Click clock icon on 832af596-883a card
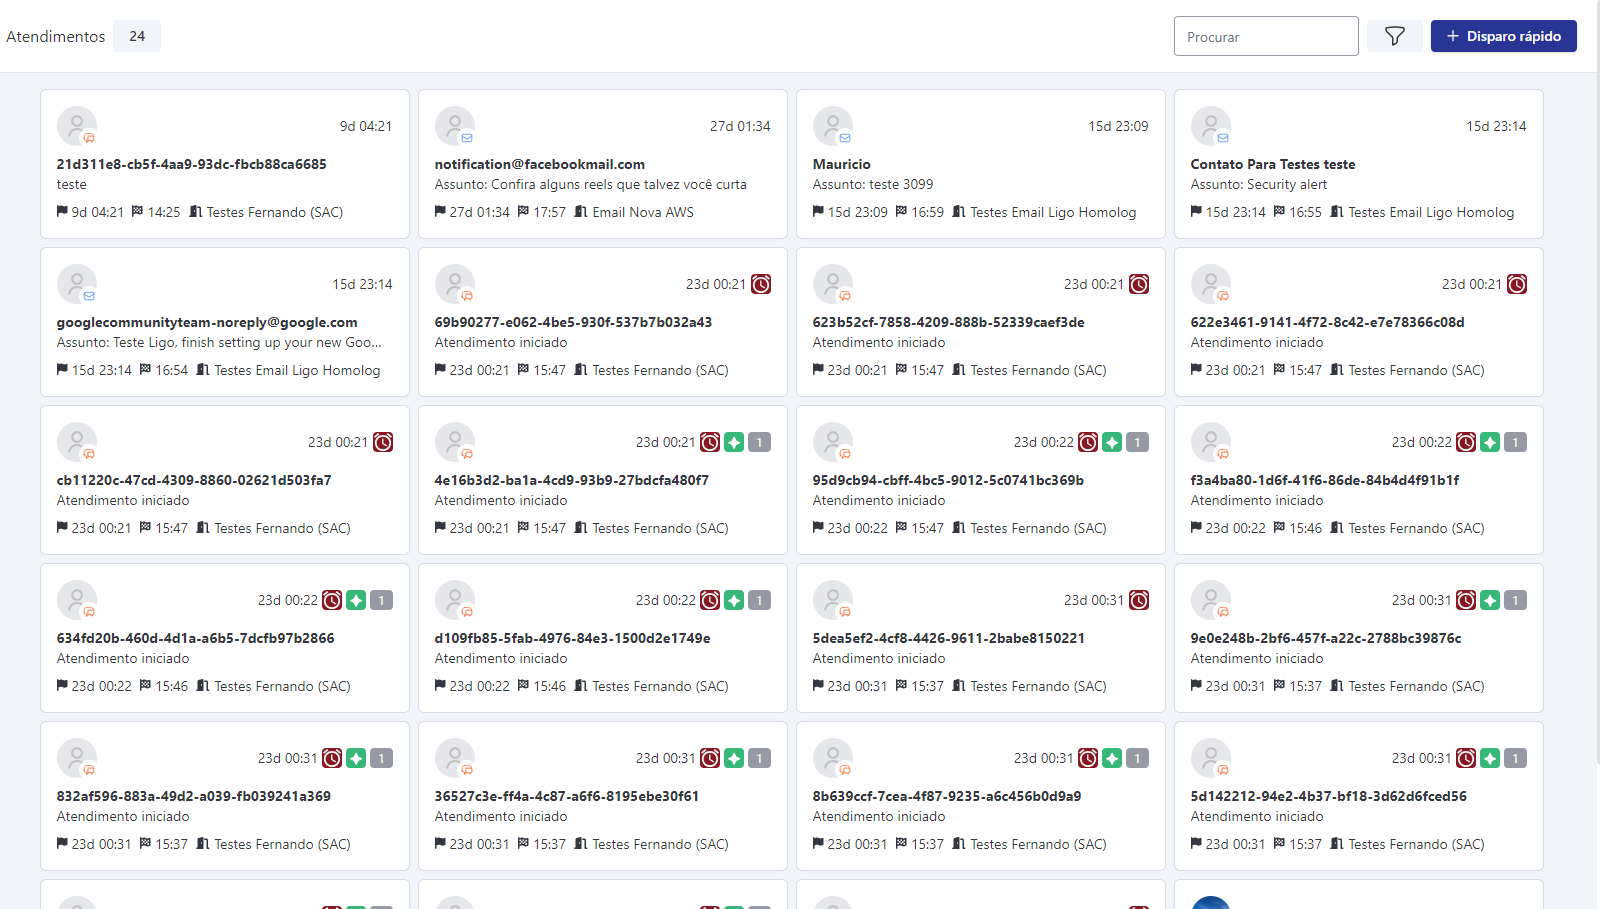The image size is (1600, 909). [332, 758]
